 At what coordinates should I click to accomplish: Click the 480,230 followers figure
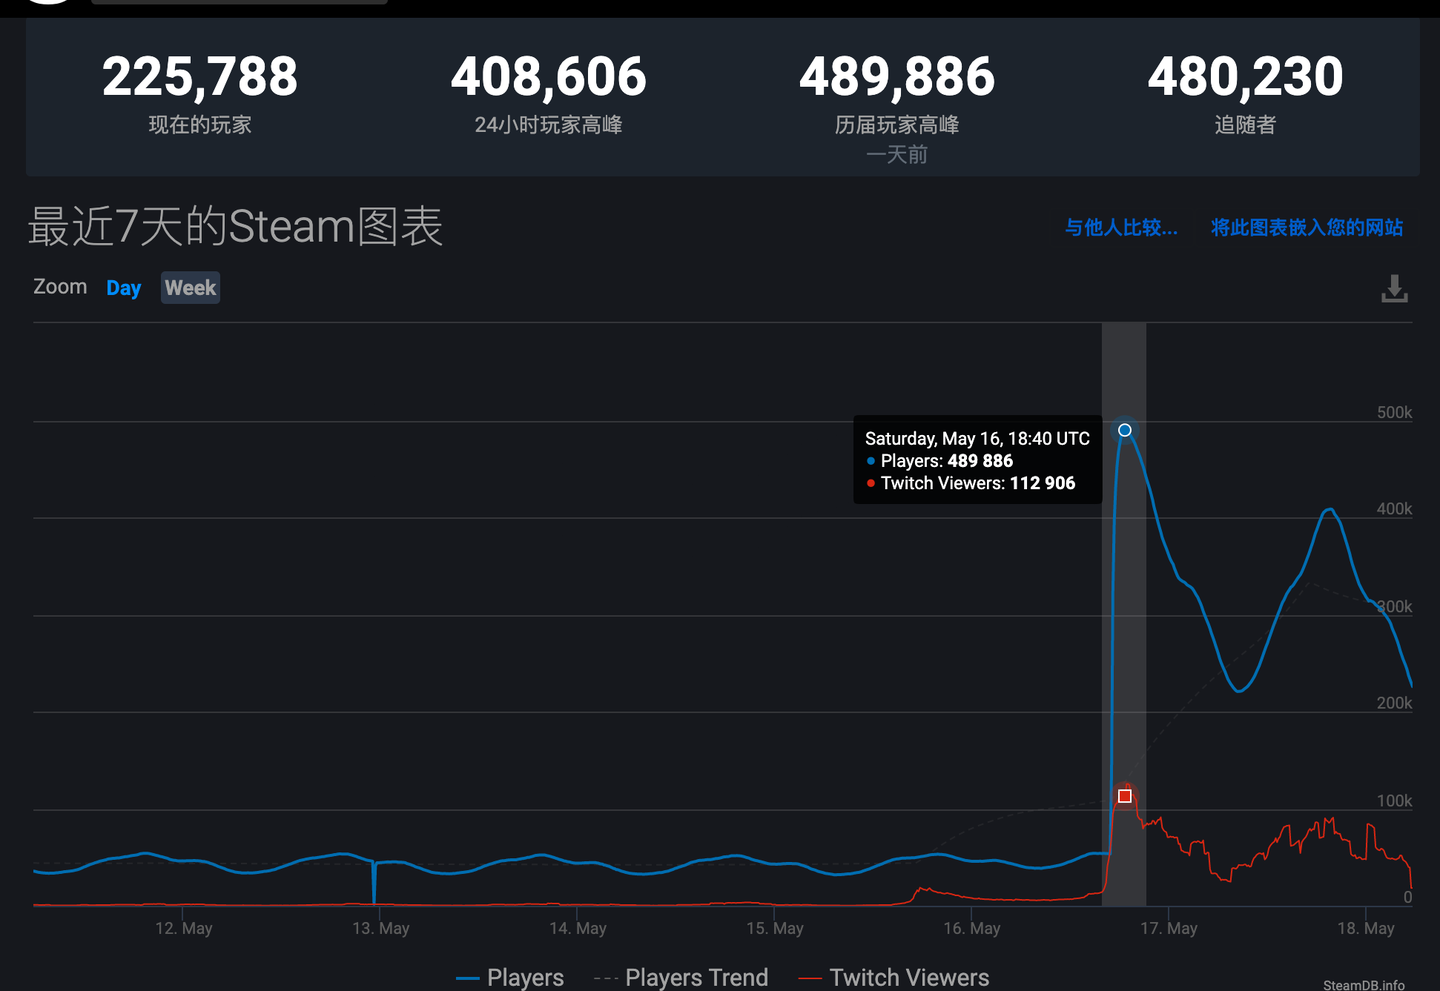[1245, 77]
